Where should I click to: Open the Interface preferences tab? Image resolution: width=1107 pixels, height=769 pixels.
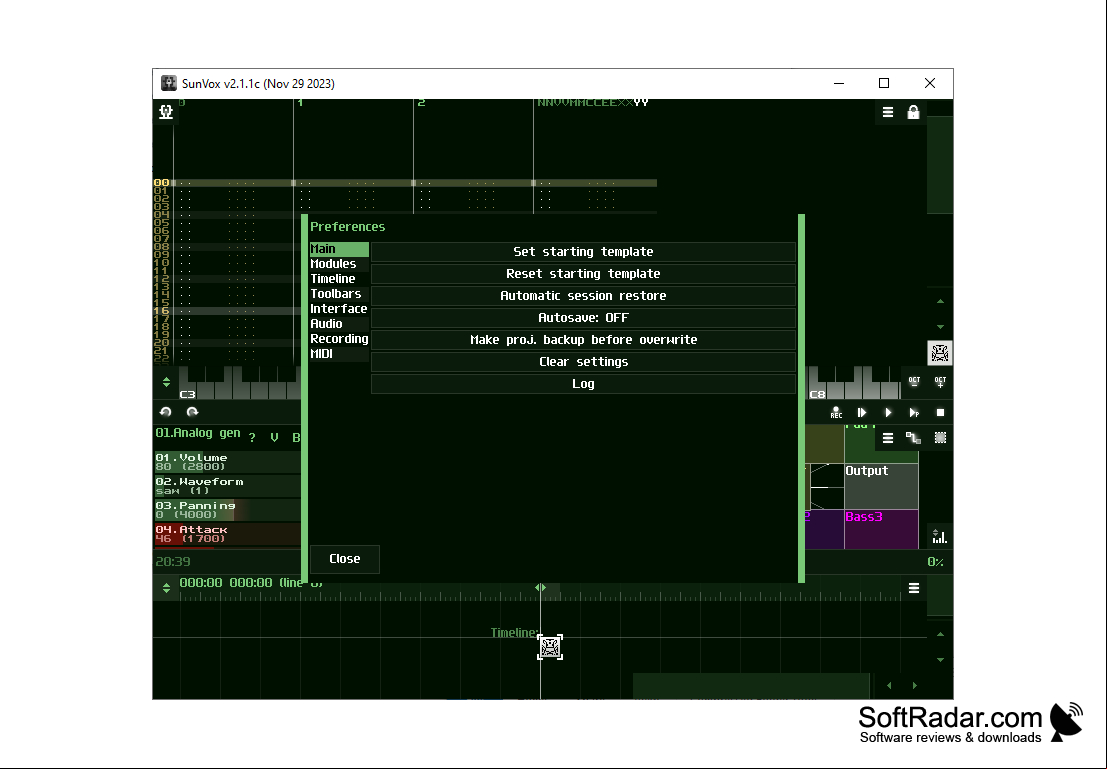point(339,309)
